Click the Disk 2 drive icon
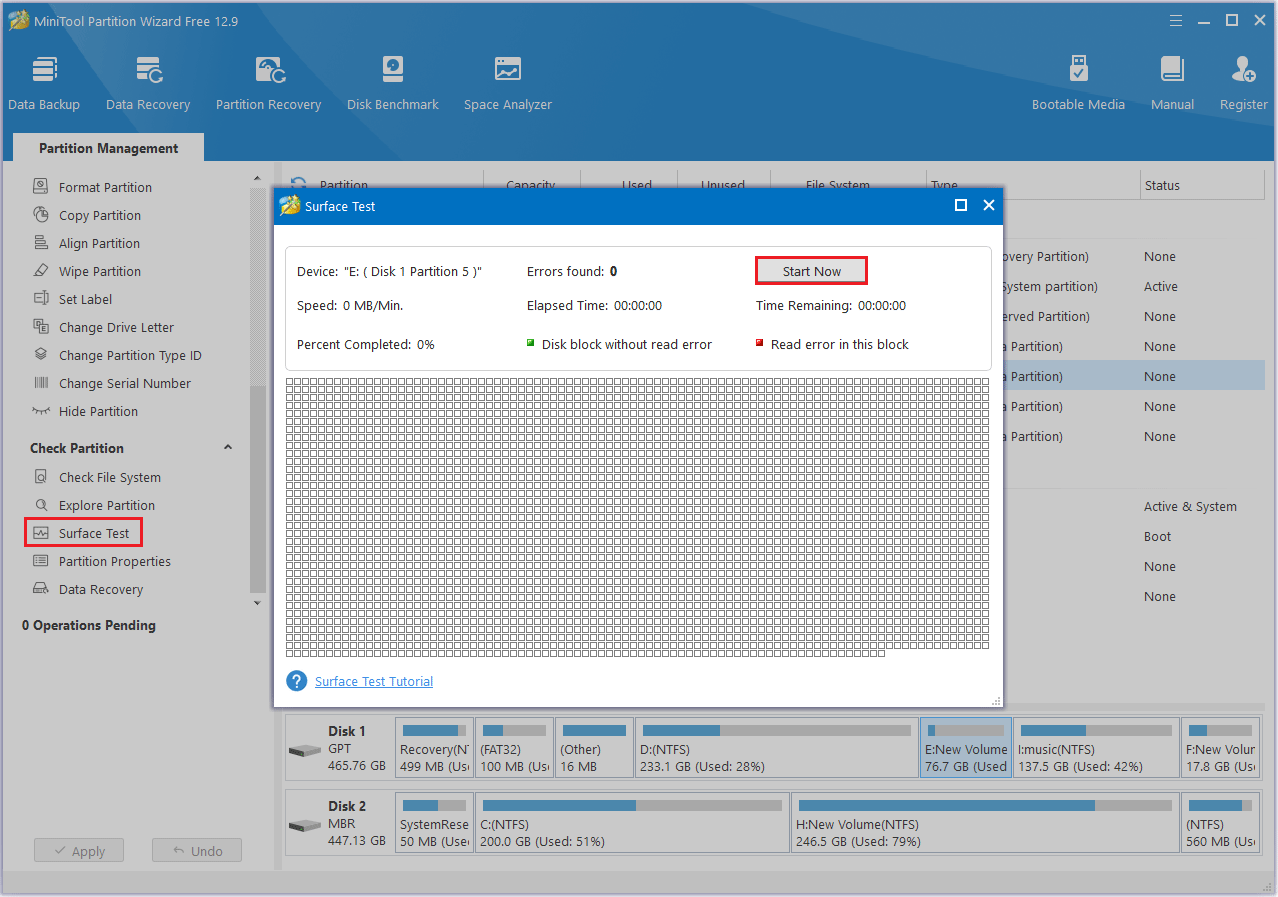The height and width of the screenshot is (897, 1278). (x=304, y=825)
